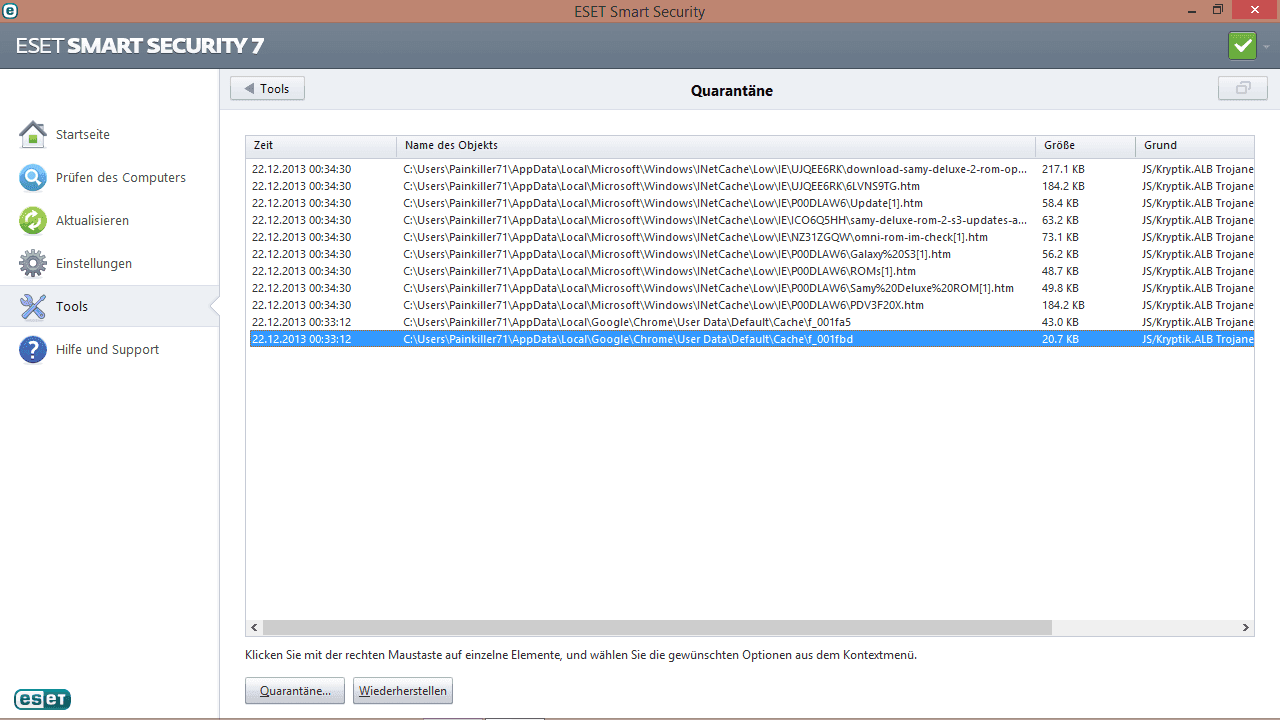
Task: Select the 6LVNS9TG.htm quarantine row
Action: pos(750,186)
